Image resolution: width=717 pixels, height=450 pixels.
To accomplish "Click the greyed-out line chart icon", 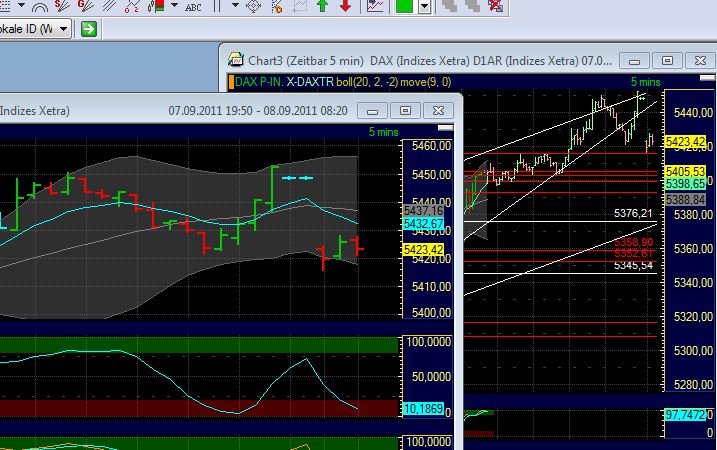I will (x=300, y=6).
